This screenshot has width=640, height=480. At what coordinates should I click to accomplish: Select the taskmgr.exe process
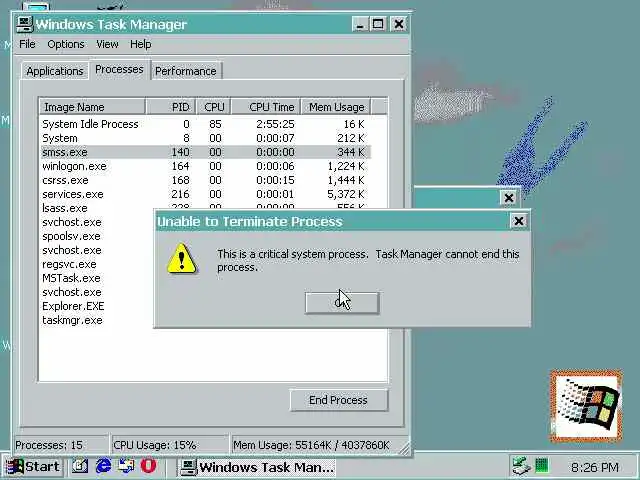point(73,320)
